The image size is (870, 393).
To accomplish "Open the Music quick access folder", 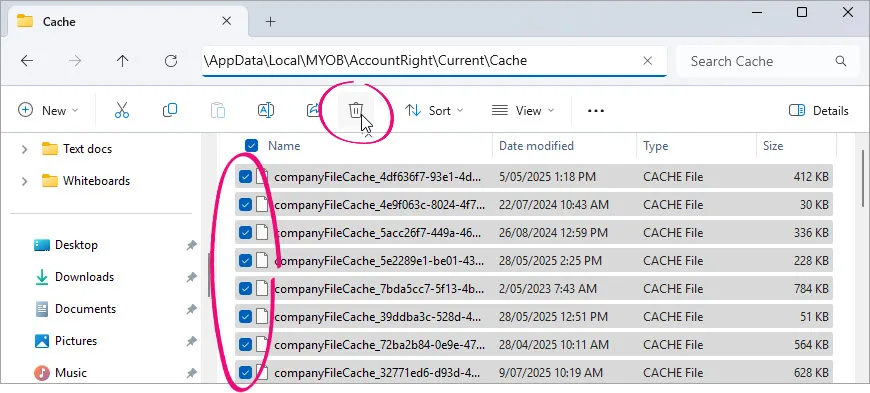I will click(x=70, y=373).
